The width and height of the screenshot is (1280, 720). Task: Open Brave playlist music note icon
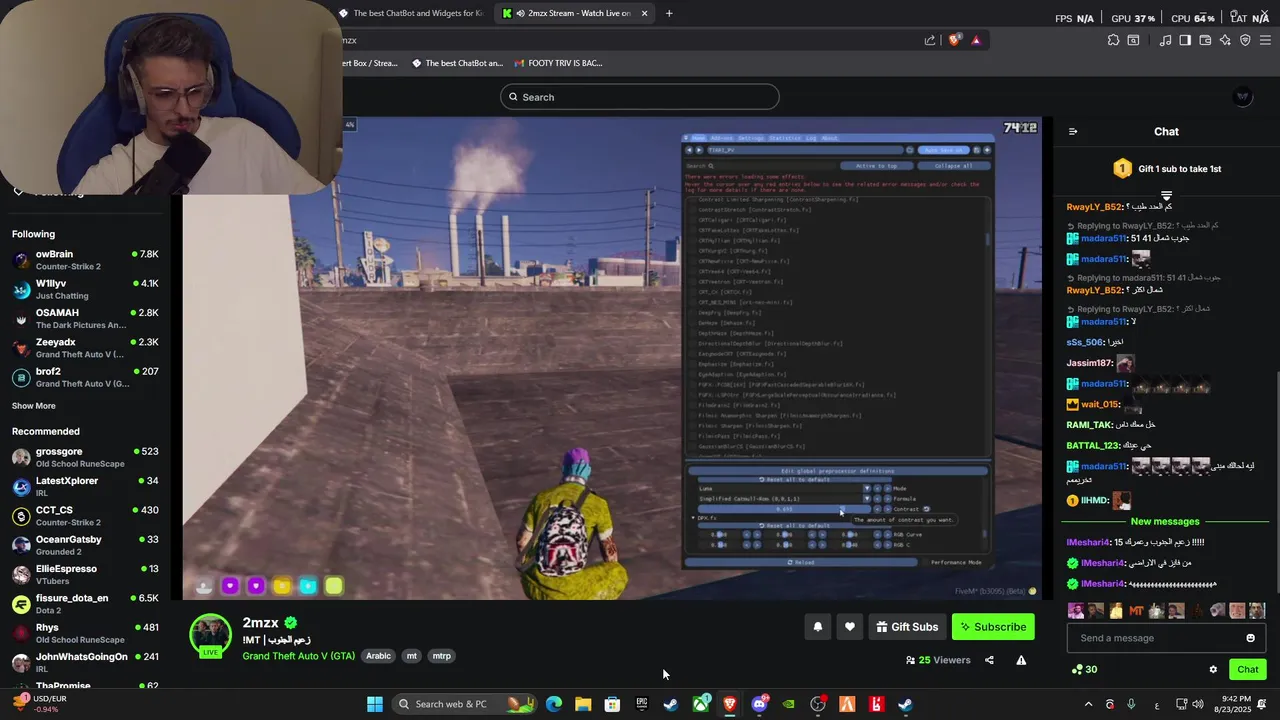(x=1165, y=40)
